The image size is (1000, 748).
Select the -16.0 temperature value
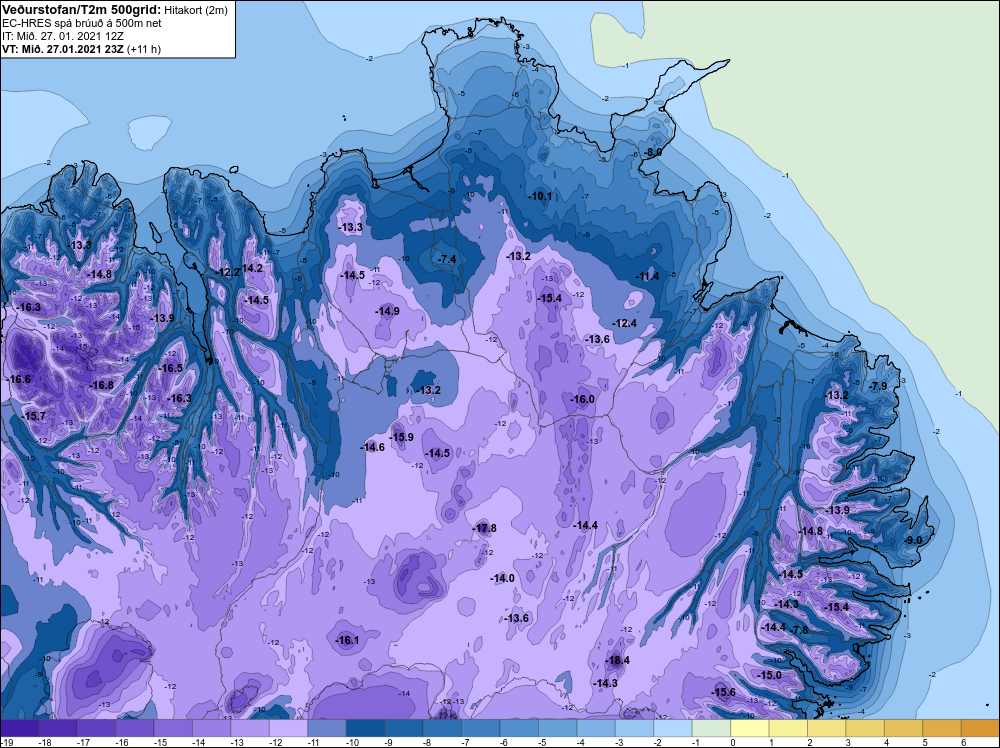[582, 399]
